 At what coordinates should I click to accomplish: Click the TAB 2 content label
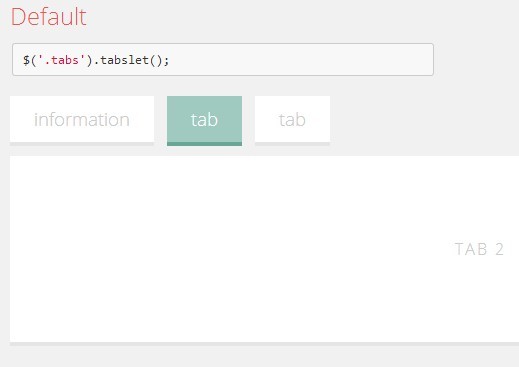479,249
